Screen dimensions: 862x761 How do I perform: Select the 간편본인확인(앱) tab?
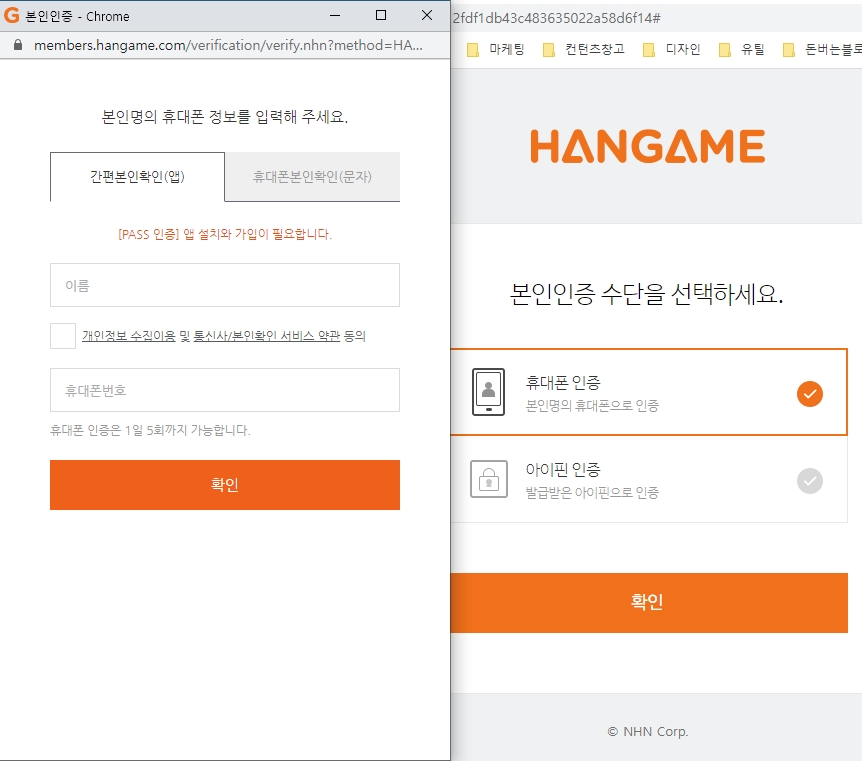[x=137, y=177]
